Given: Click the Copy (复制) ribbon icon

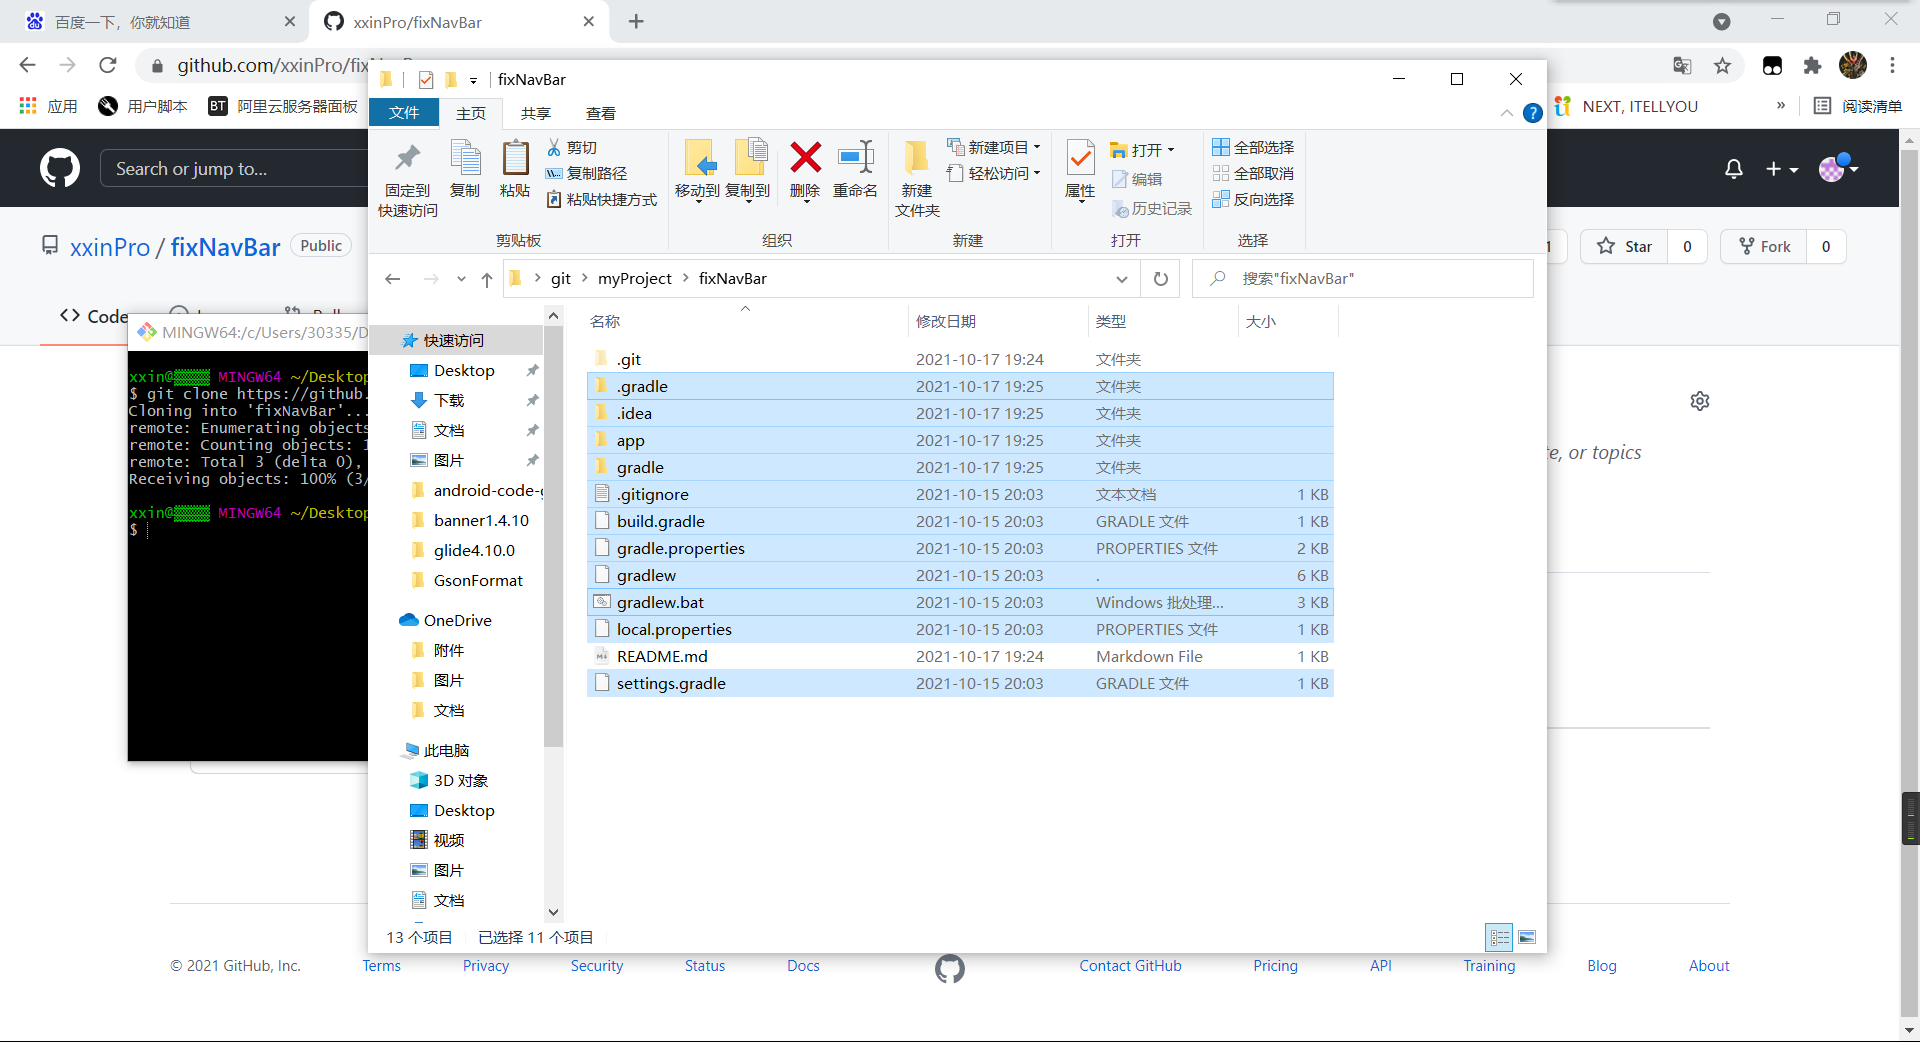Looking at the screenshot, I should (465, 168).
